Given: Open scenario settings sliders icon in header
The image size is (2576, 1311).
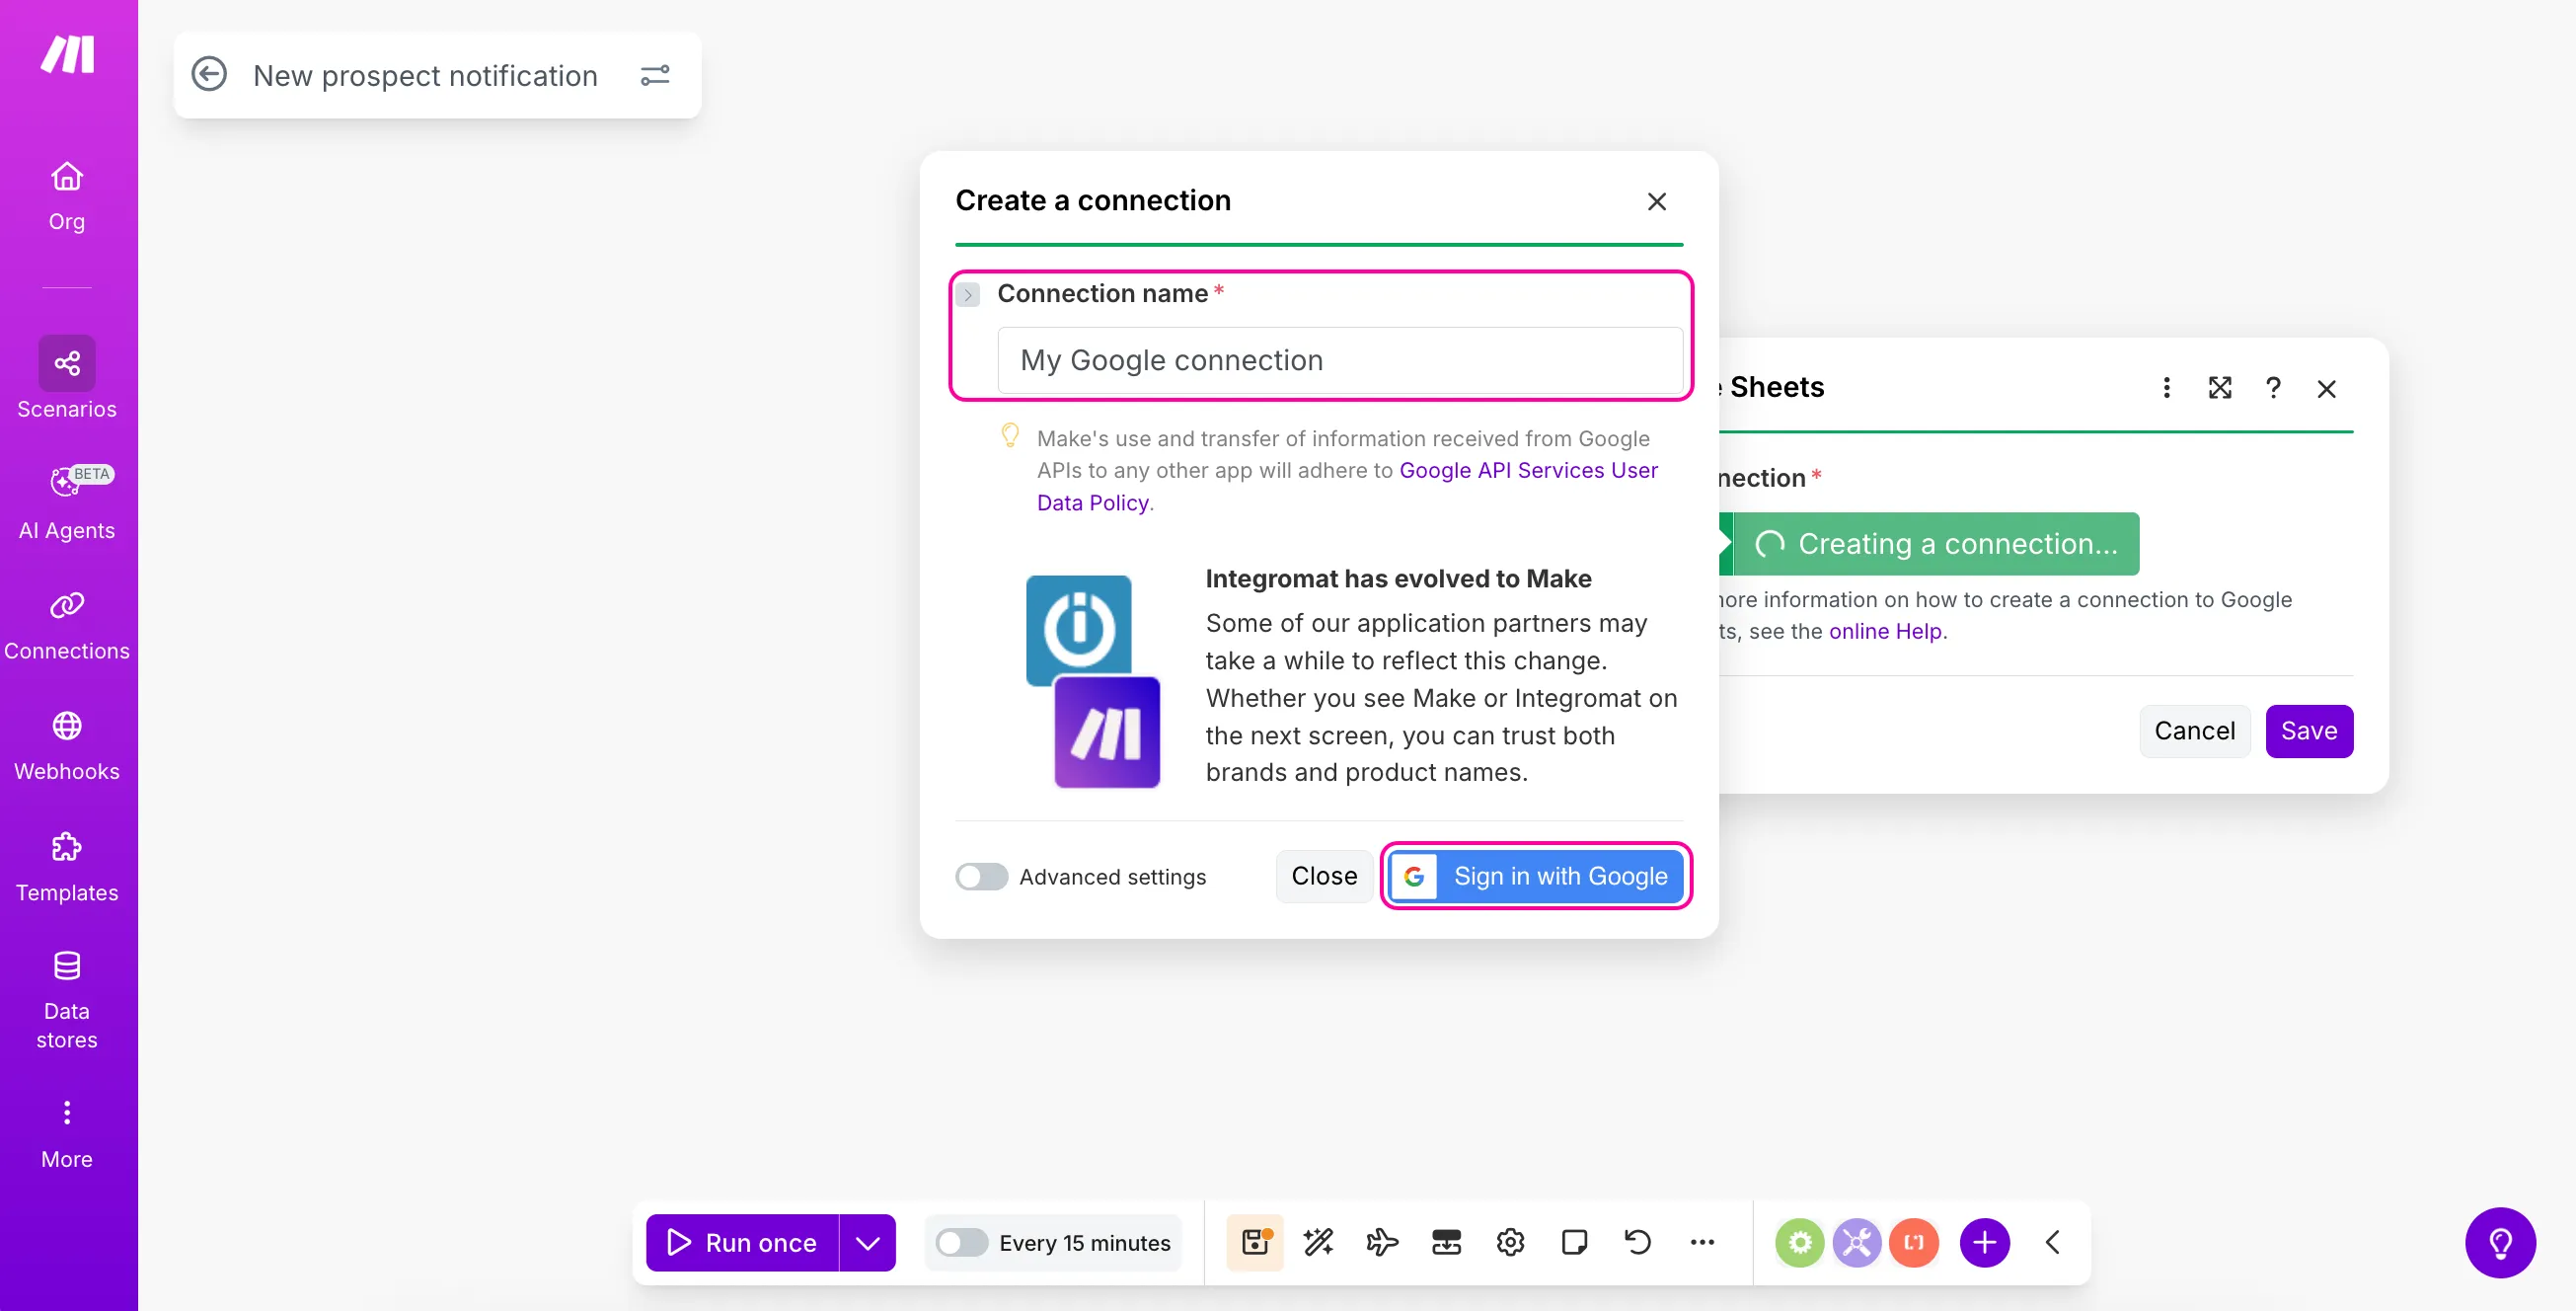Looking at the screenshot, I should (655, 75).
